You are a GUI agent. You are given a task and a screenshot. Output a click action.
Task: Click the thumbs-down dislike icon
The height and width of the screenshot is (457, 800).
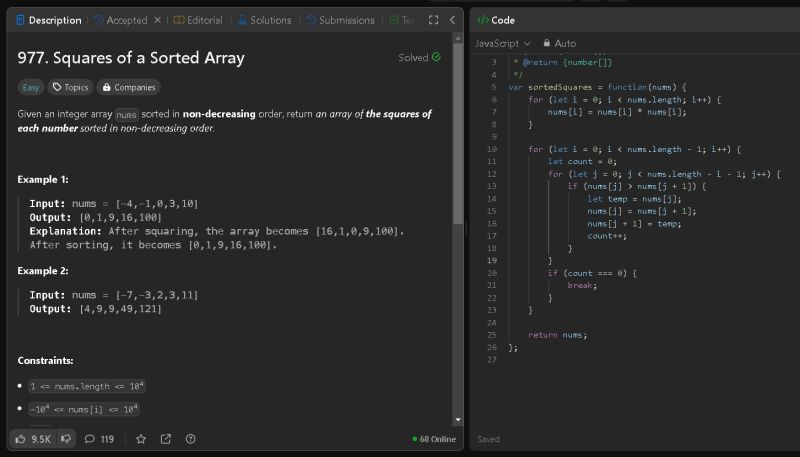pos(67,438)
